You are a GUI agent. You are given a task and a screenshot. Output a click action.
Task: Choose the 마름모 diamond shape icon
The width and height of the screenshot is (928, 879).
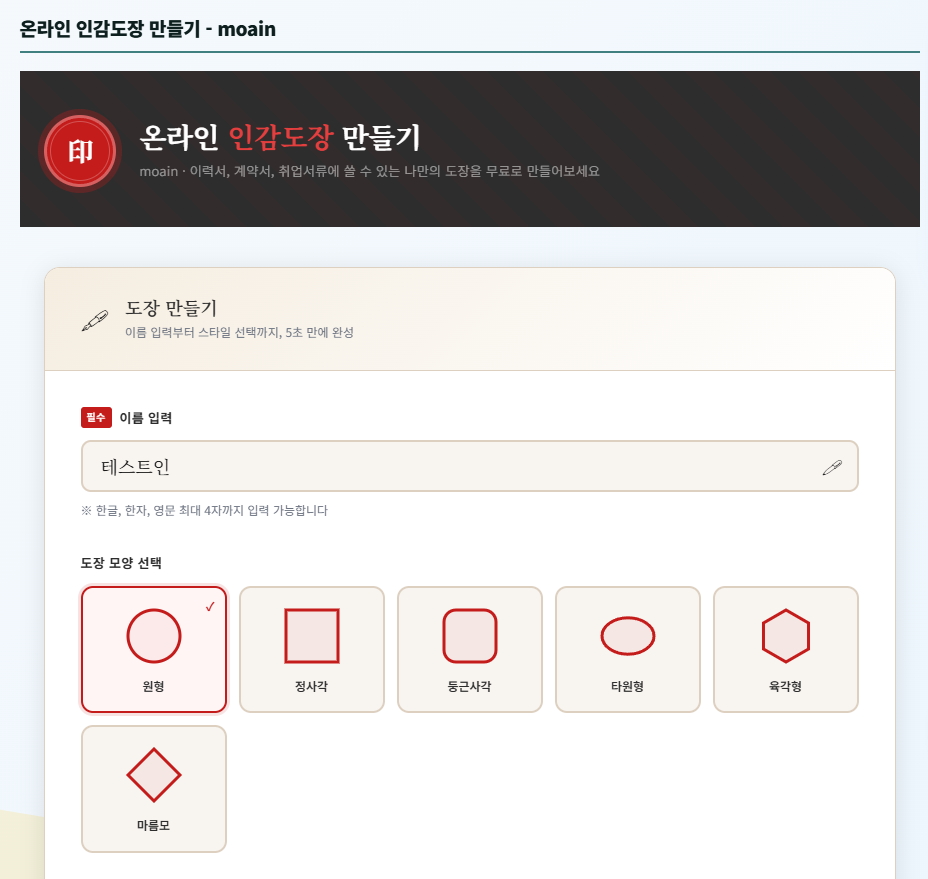click(154, 775)
